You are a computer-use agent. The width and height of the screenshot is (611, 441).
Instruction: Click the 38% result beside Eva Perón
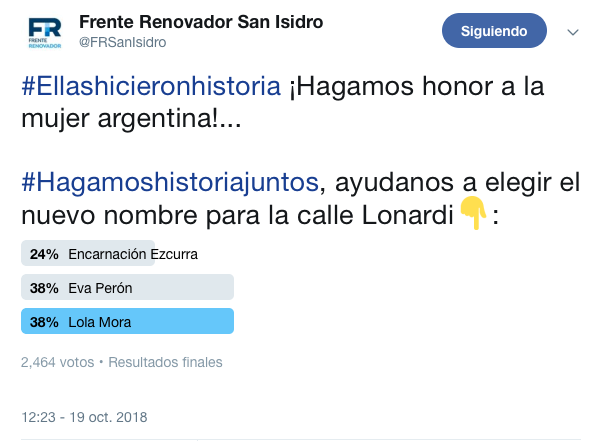coord(44,288)
